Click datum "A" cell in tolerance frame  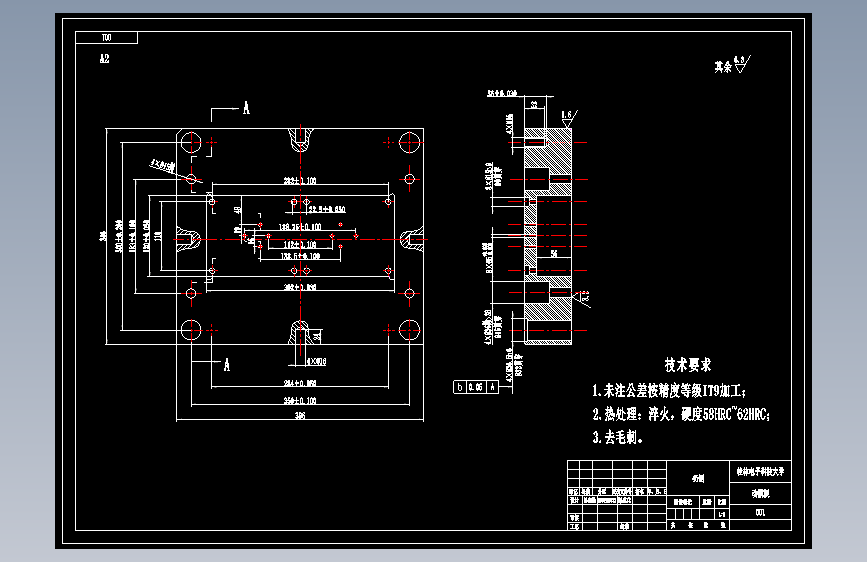pyautogui.click(x=492, y=387)
